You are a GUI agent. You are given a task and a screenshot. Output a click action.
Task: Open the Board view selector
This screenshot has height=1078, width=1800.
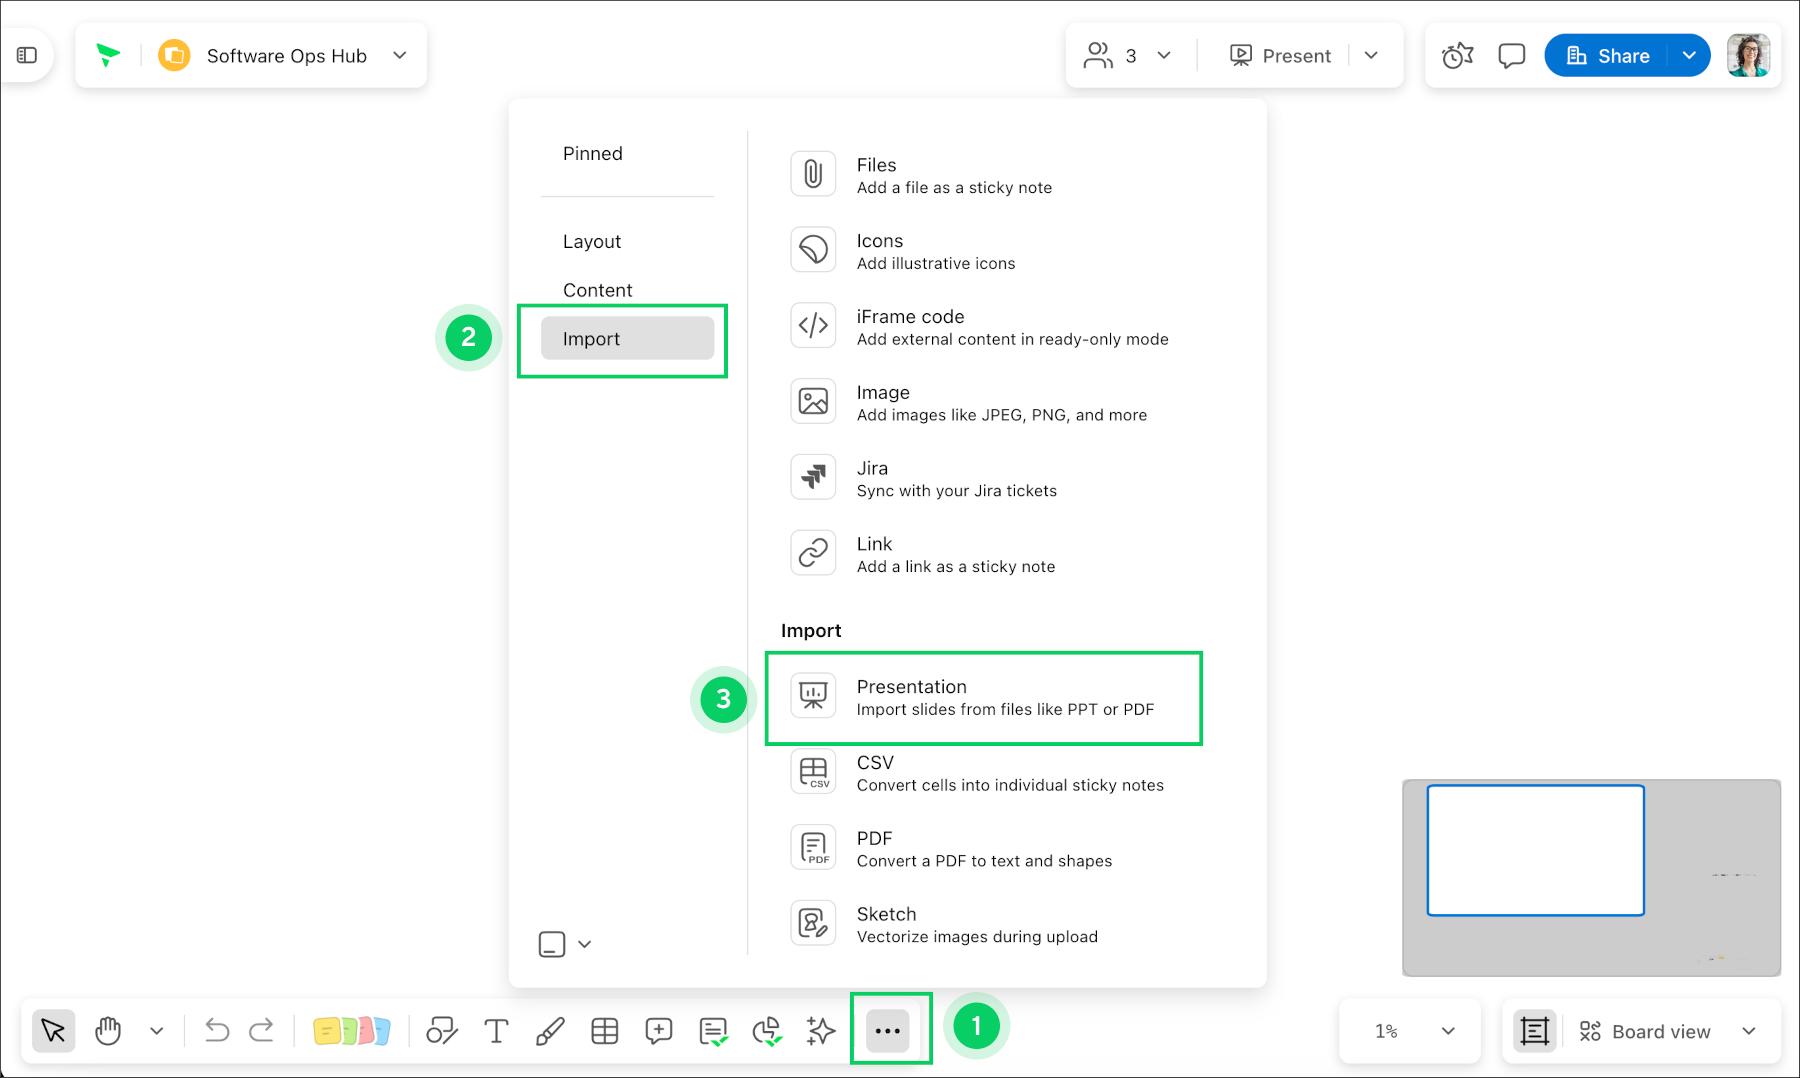(1667, 1031)
